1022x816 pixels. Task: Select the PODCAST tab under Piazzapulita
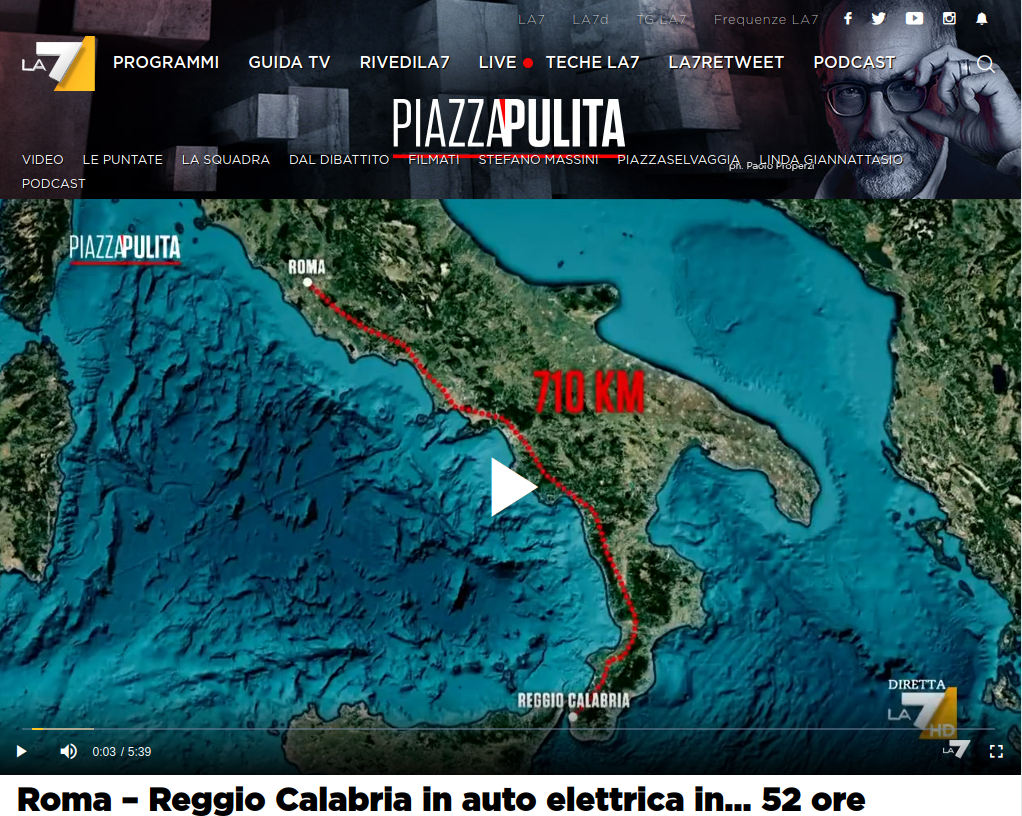pos(53,184)
